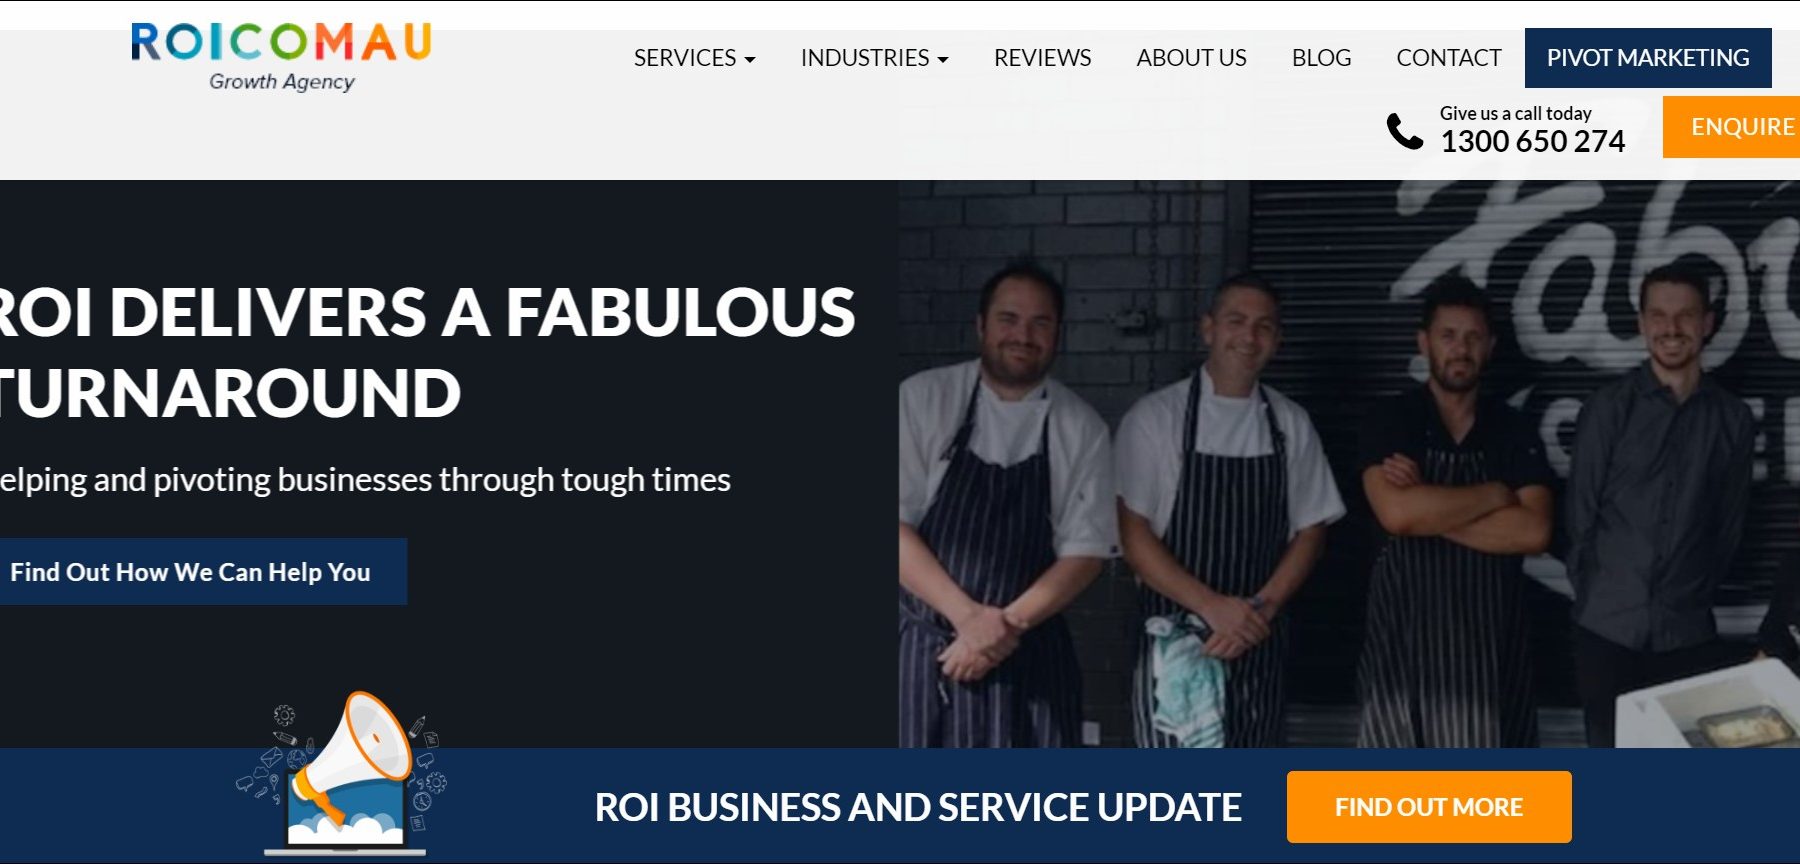Expand the Services dropdown caret
The width and height of the screenshot is (1800, 864).
click(x=749, y=60)
